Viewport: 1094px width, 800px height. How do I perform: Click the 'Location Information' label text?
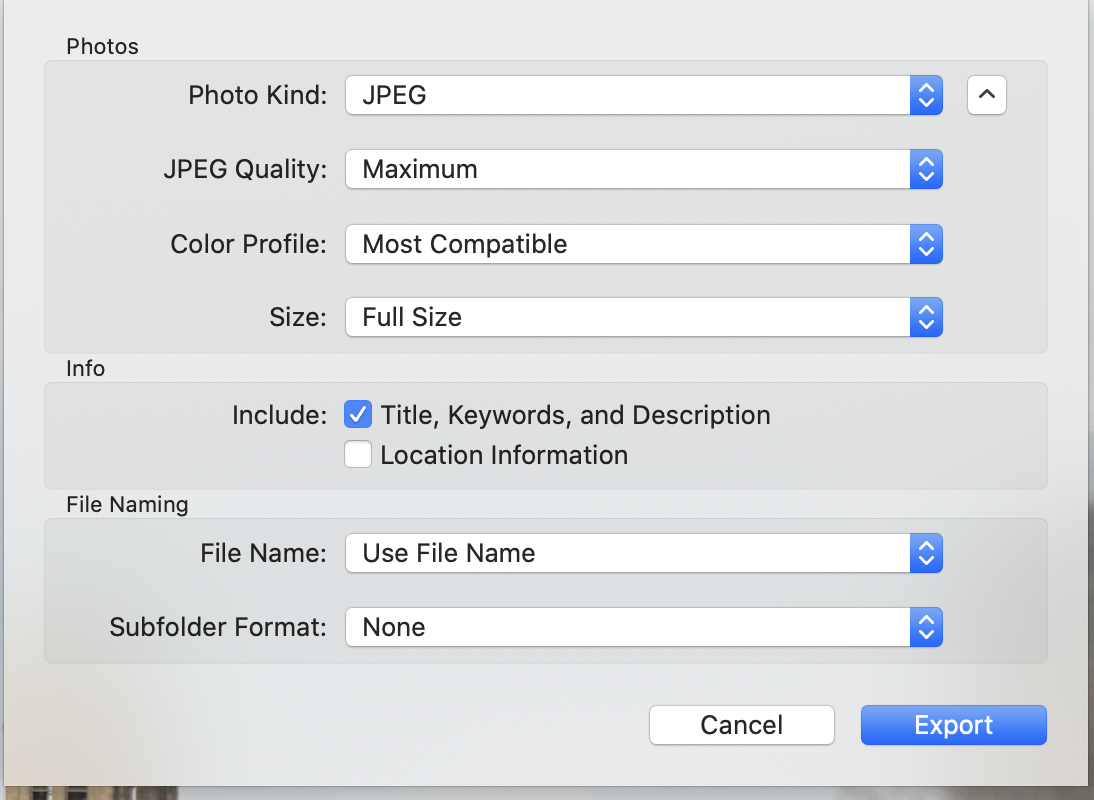click(504, 455)
